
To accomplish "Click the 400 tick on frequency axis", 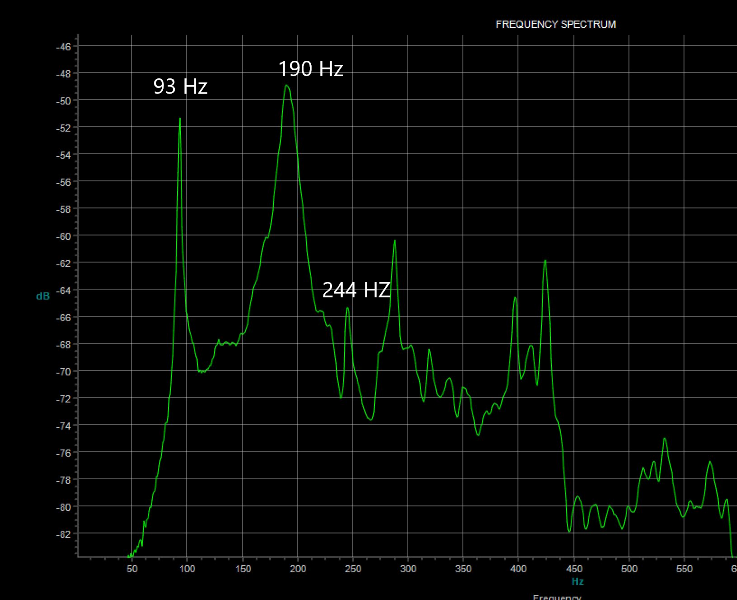I will pyautogui.click(x=518, y=569).
